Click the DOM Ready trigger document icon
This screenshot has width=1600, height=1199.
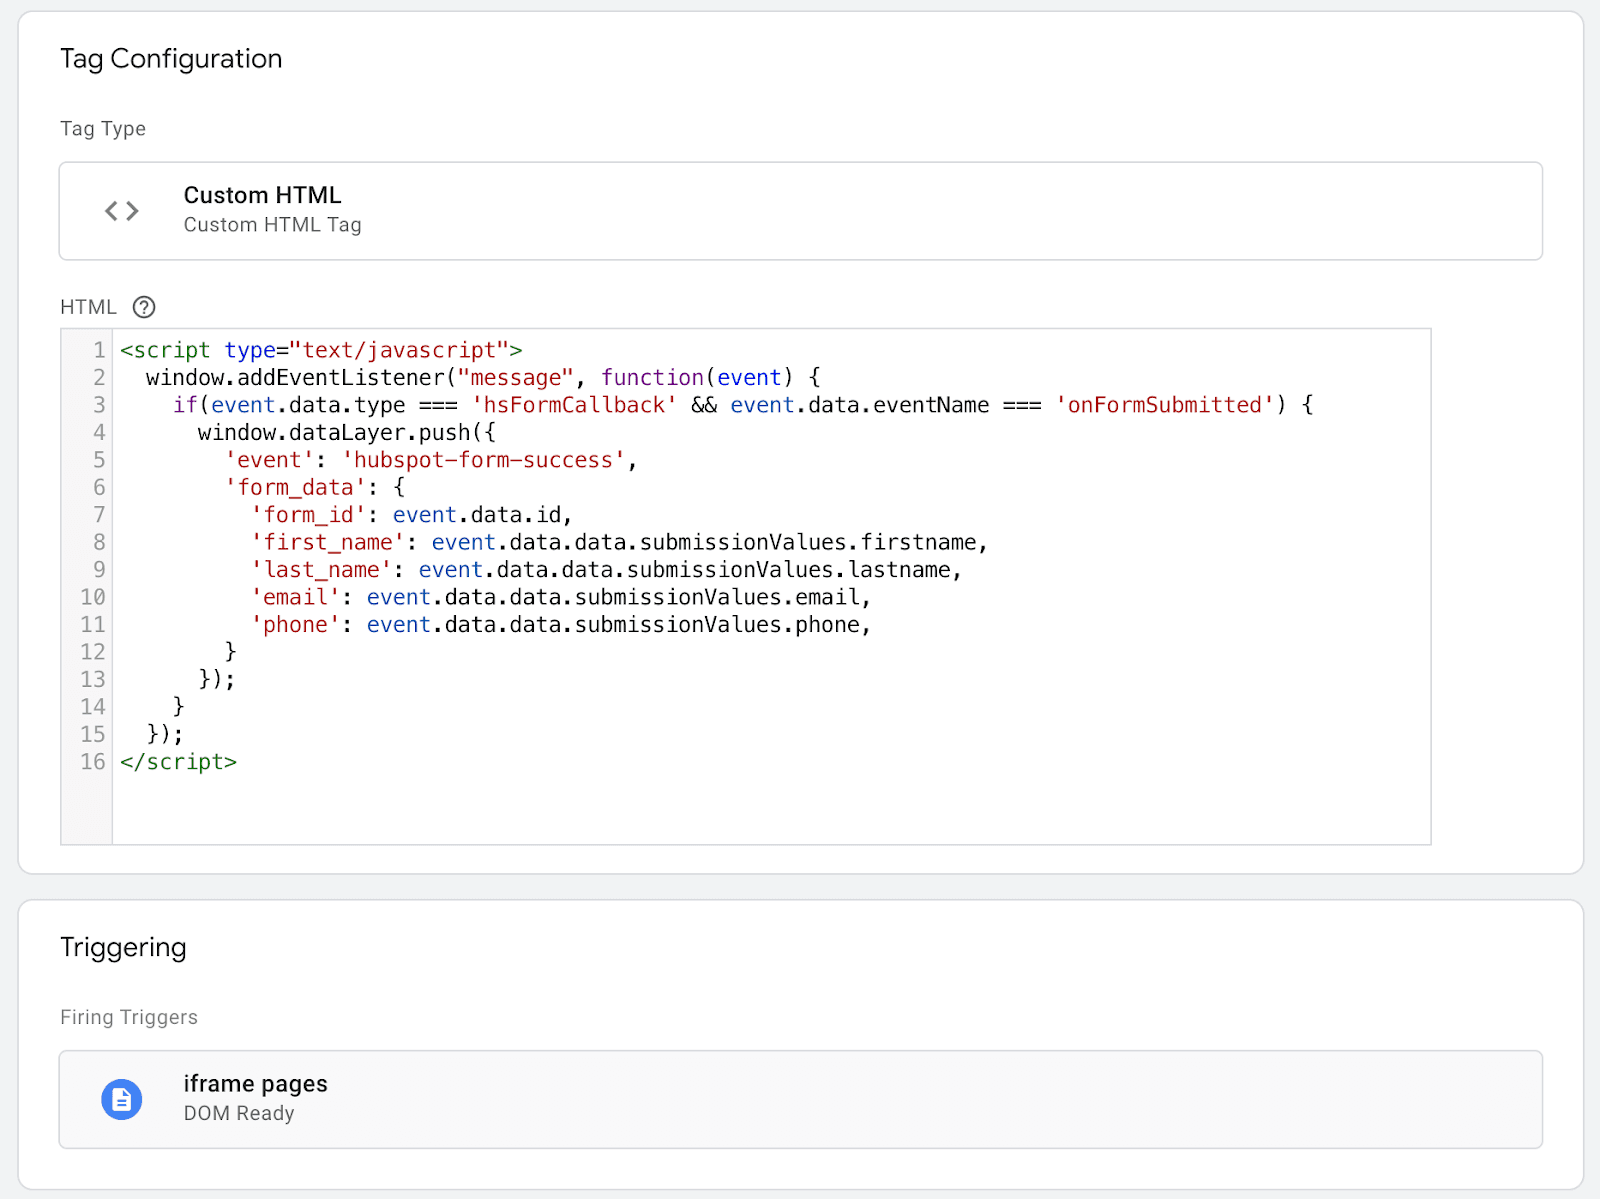[121, 1098]
